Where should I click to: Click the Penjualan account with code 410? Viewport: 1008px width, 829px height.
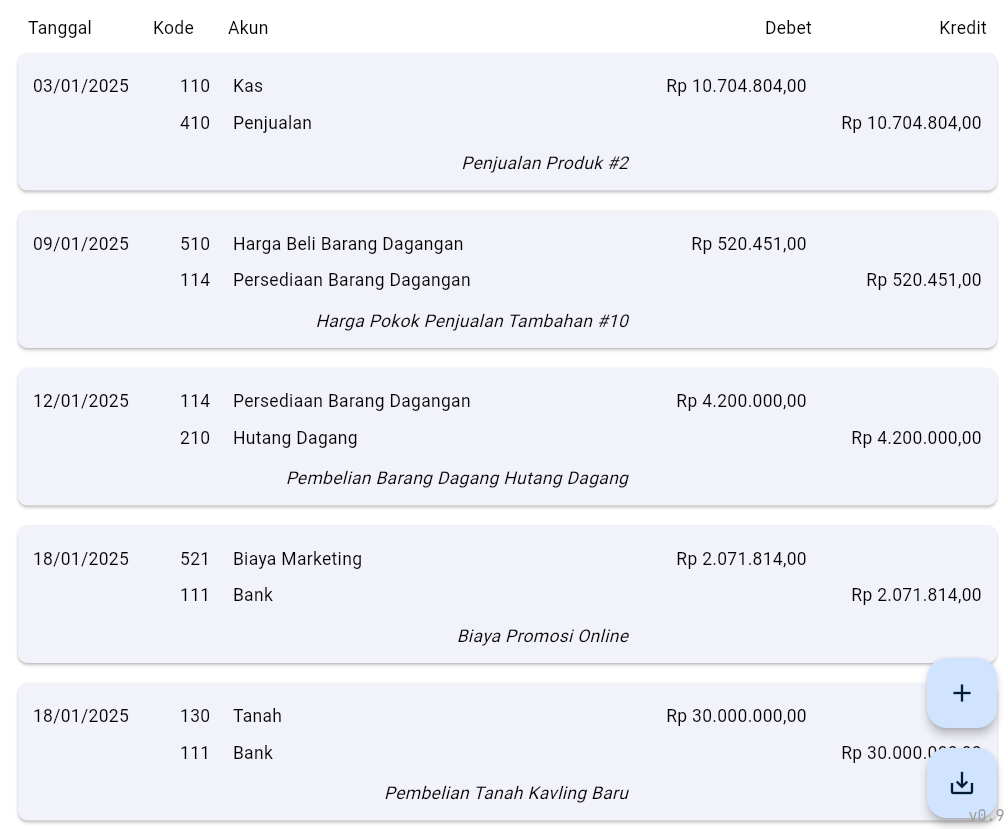coord(272,123)
